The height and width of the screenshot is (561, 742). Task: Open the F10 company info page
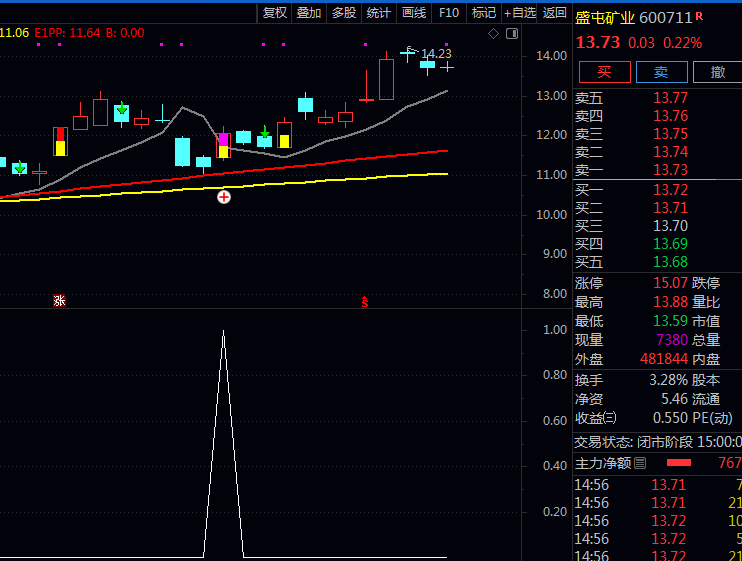point(449,13)
